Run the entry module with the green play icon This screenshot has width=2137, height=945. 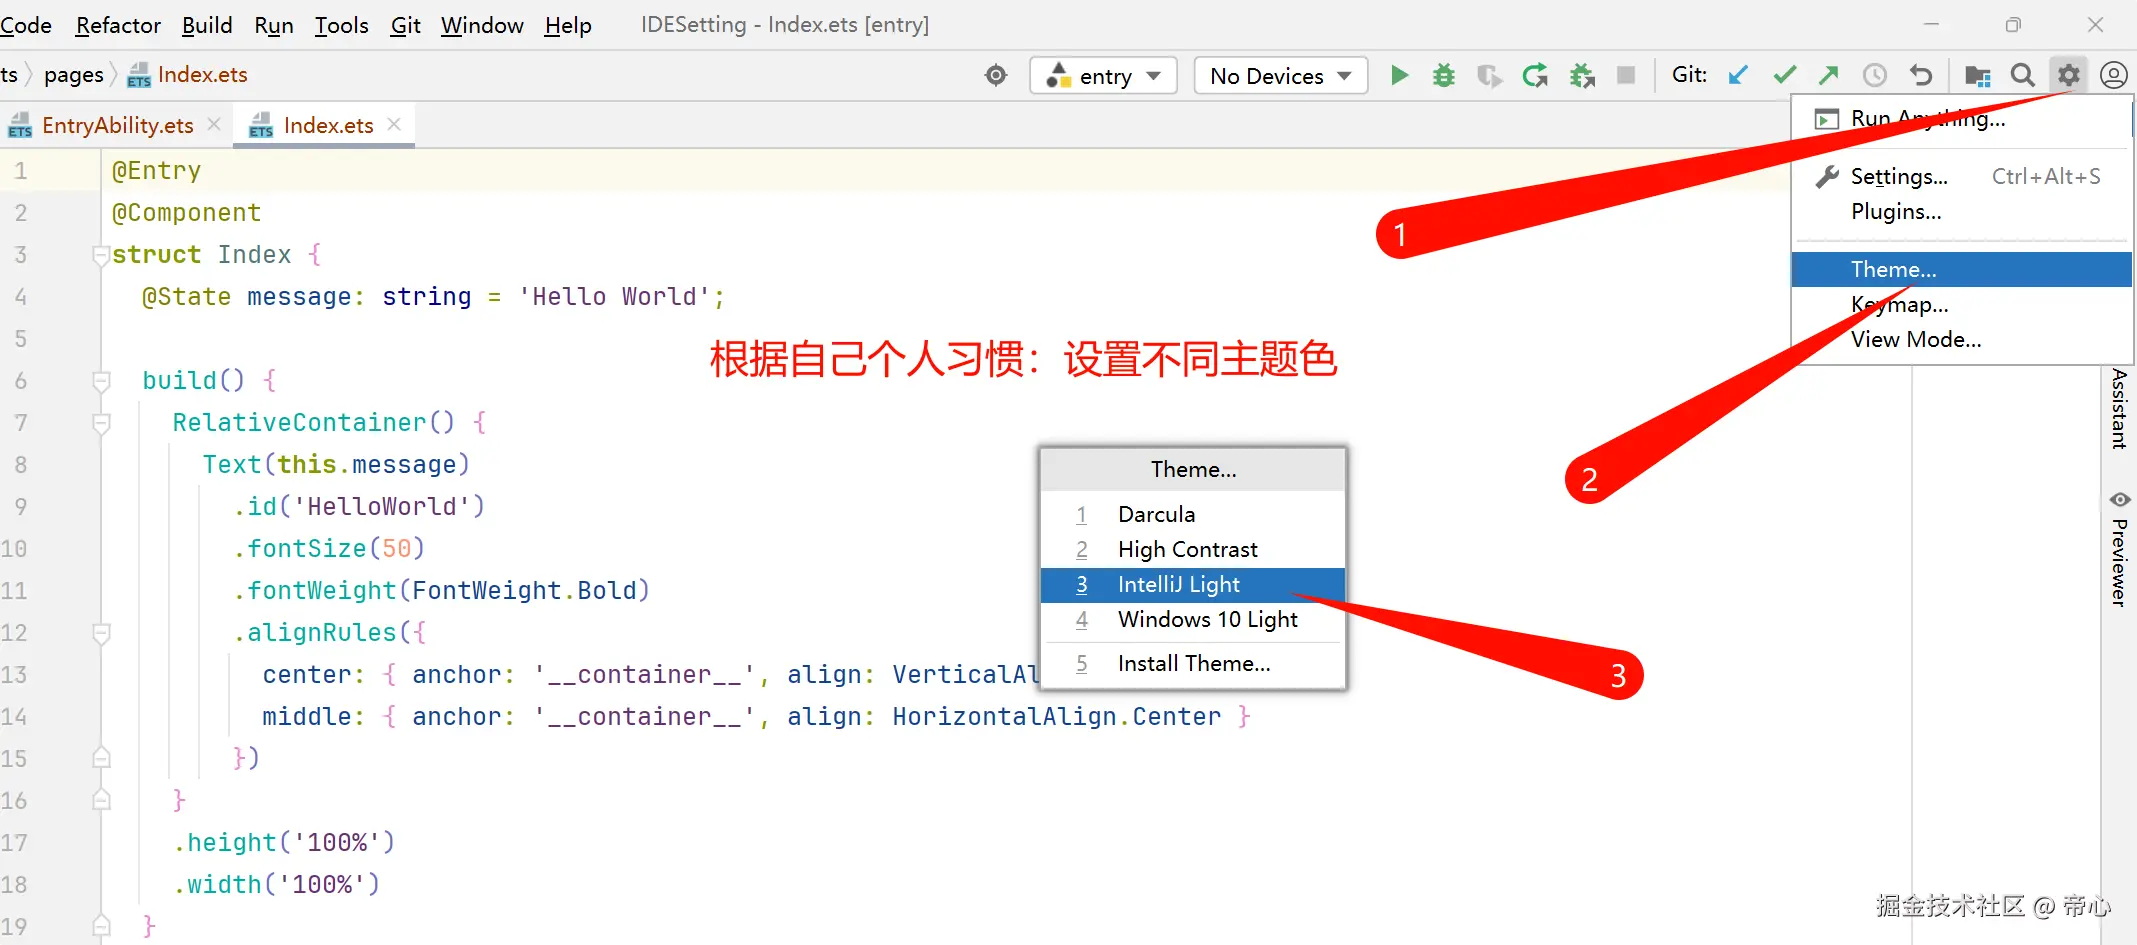(x=1399, y=75)
